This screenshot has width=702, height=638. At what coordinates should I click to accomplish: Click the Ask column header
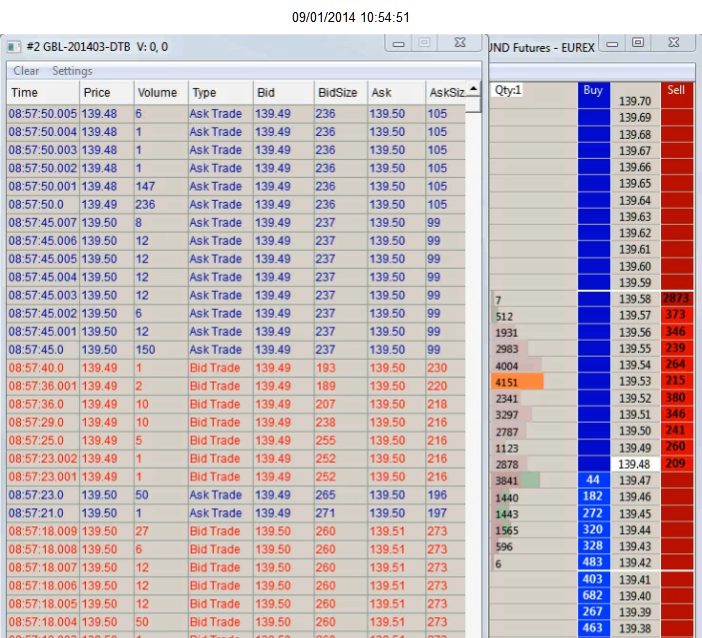point(396,93)
